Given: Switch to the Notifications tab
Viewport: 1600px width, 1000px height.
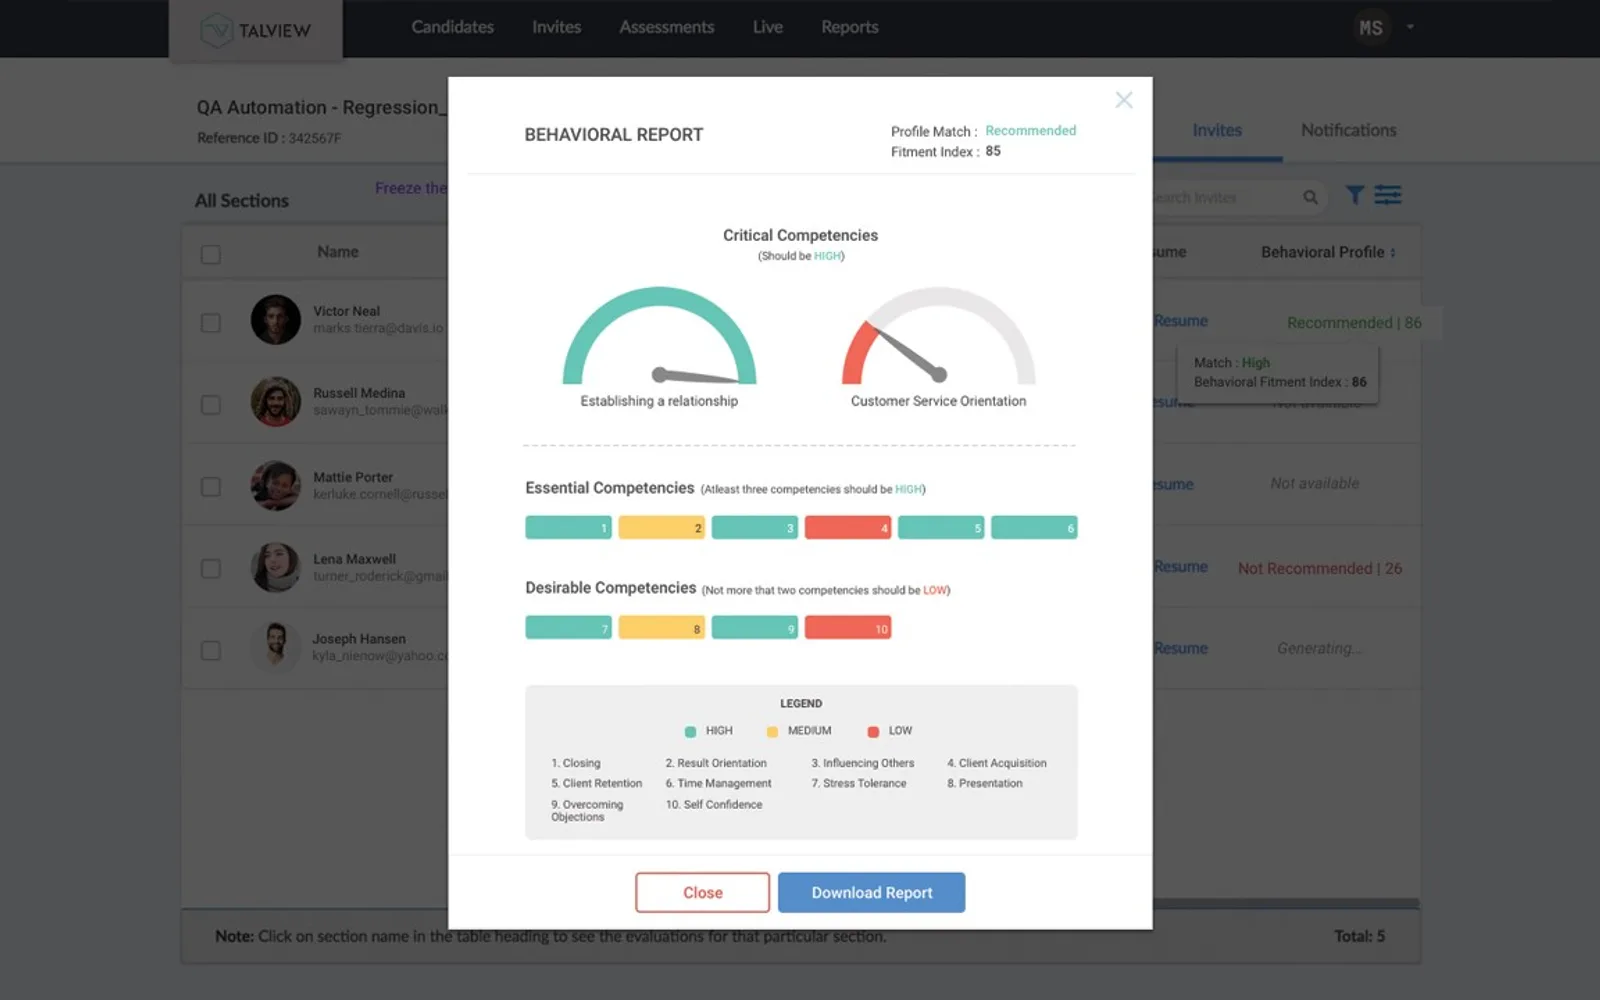Looking at the screenshot, I should pyautogui.click(x=1348, y=130).
